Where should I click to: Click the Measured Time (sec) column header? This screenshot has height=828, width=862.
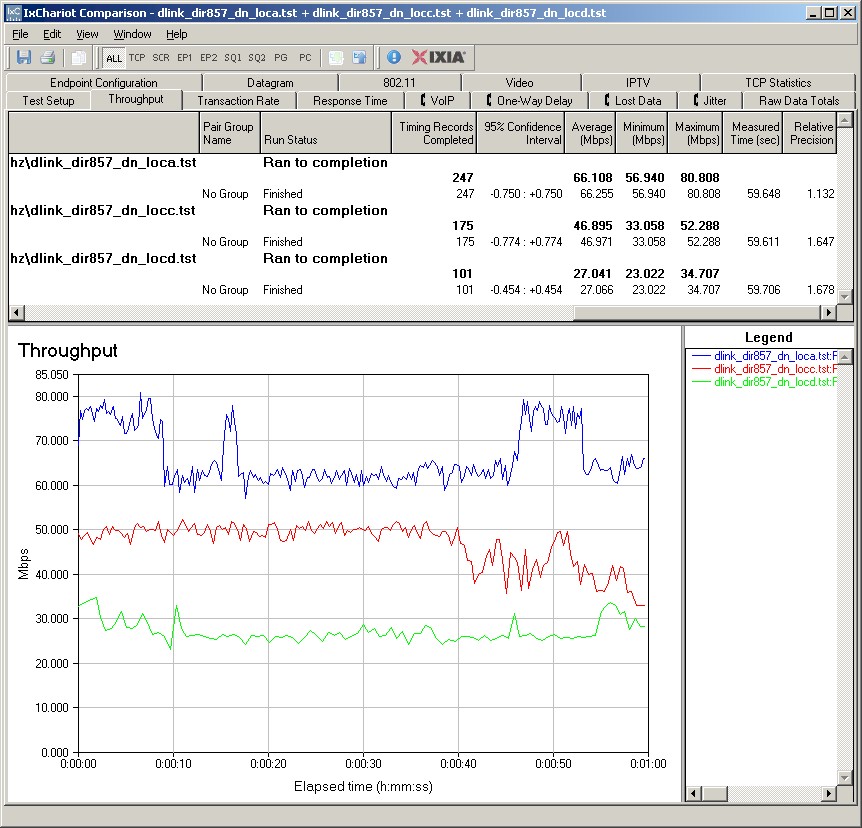[754, 133]
